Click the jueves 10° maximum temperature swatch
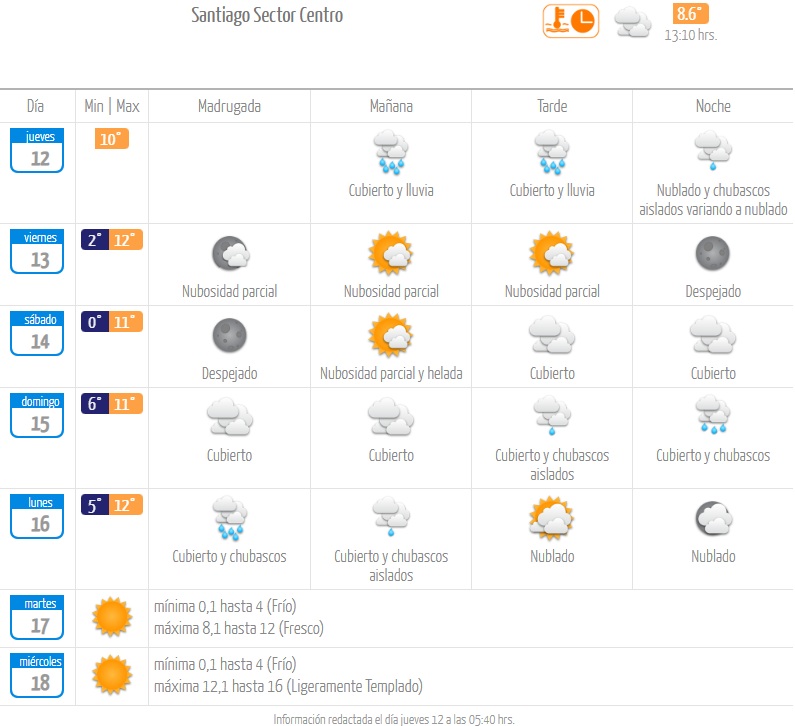The height and width of the screenshot is (726, 795). (112, 138)
